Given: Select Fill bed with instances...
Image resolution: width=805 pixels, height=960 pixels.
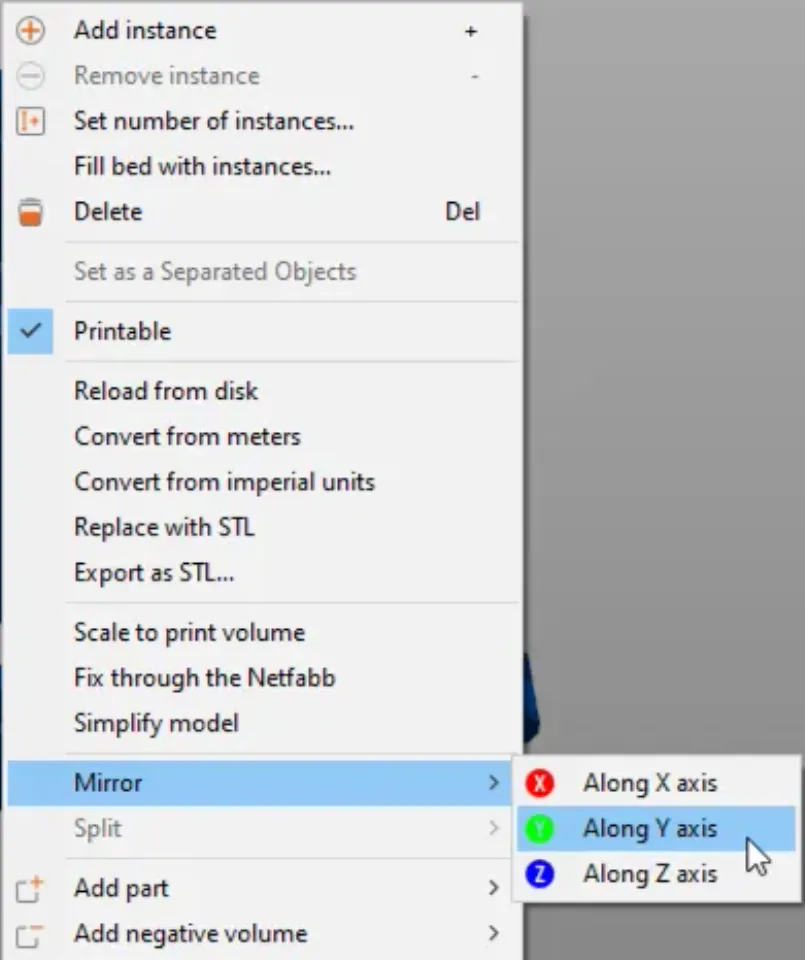Looking at the screenshot, I should pos(202,166).
